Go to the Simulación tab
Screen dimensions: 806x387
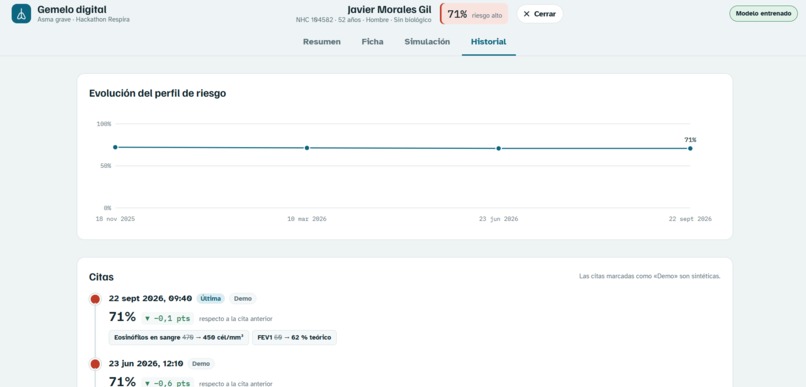(x=427, y=42)
